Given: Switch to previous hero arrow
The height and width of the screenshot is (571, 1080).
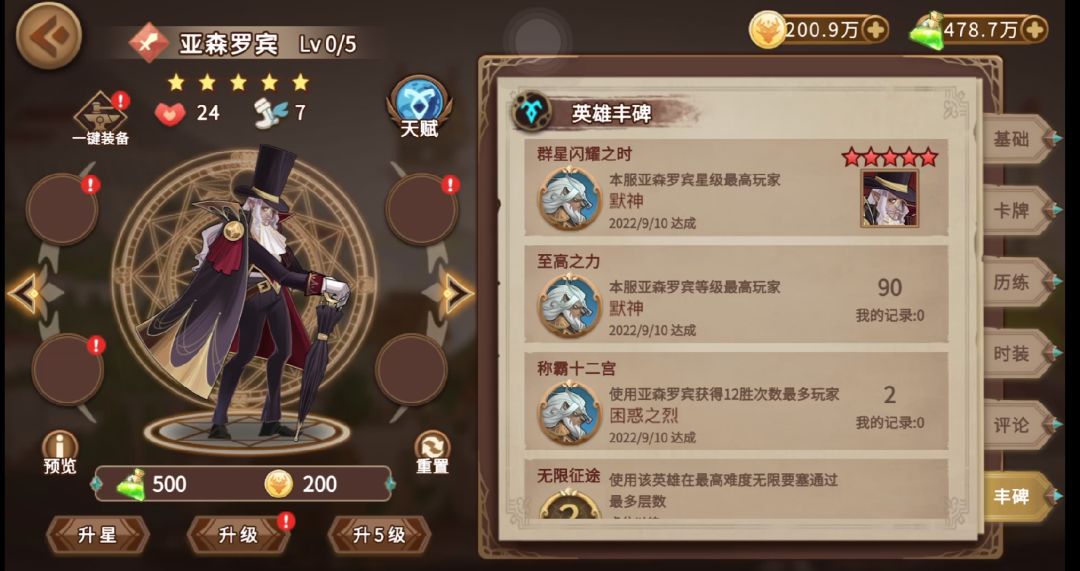Looking at the screenshot, I should [x=25, y=294].
